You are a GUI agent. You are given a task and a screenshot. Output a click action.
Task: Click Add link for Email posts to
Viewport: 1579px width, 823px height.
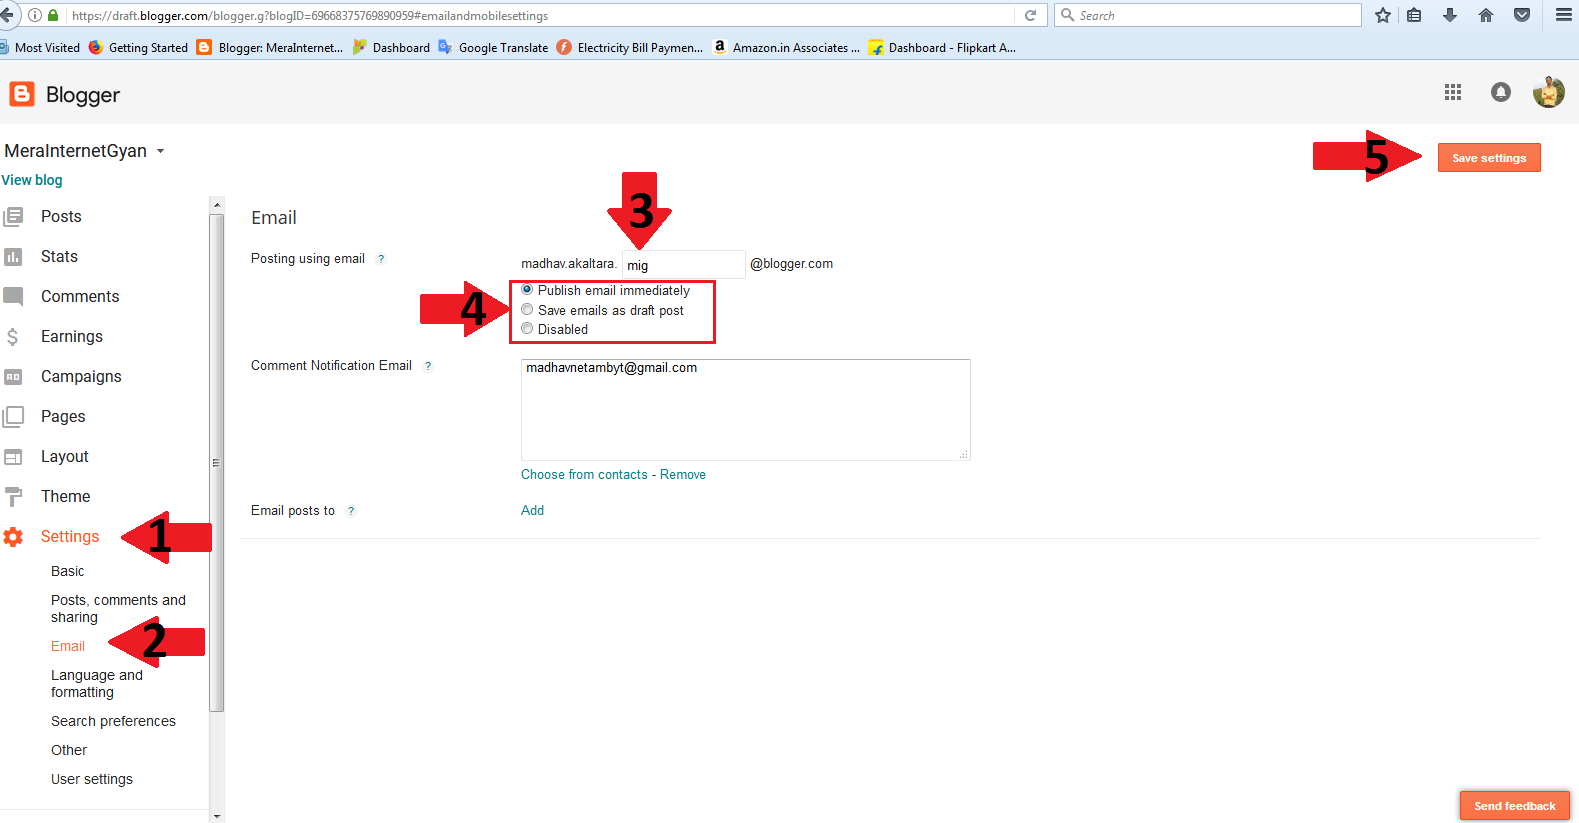pos(532,510)
